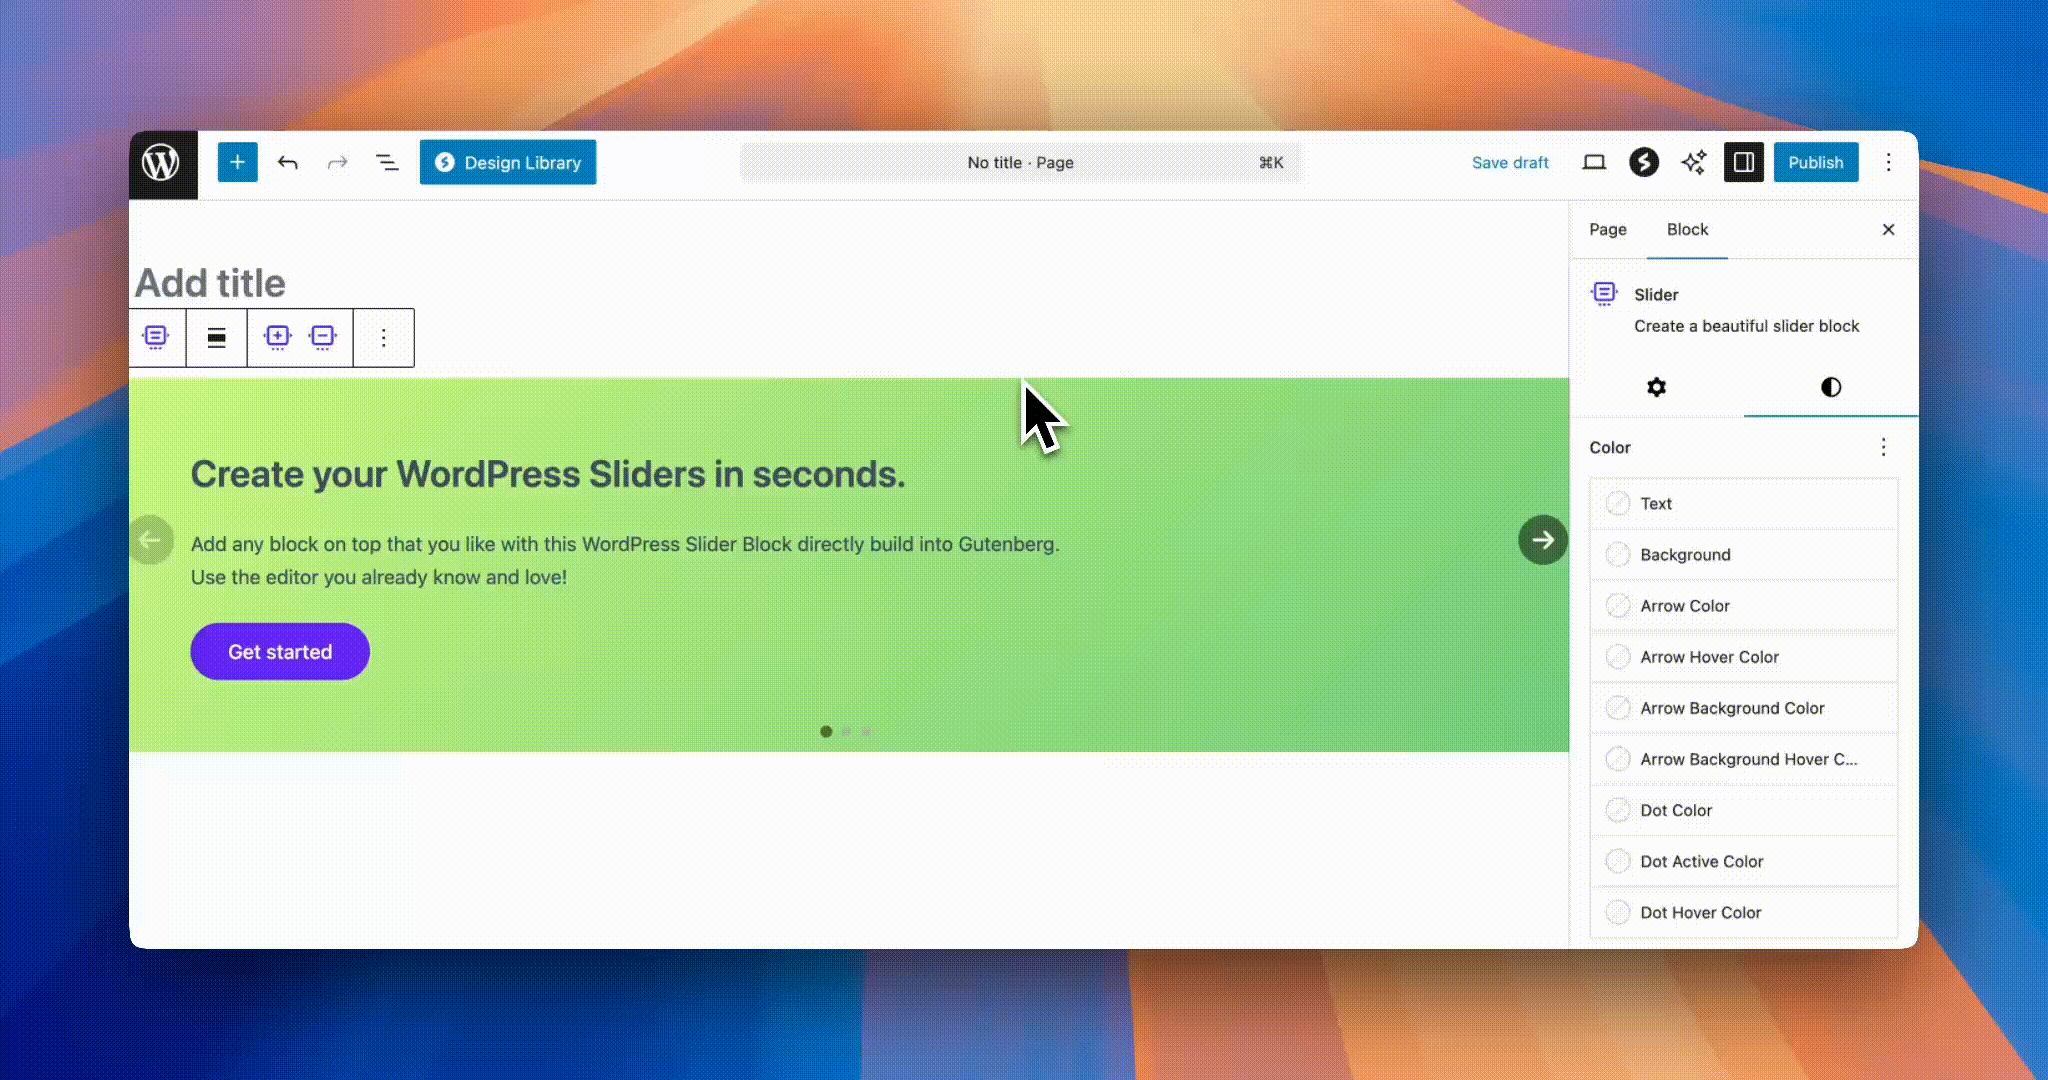The height and width of the screenshot is (1080, 2048).
Task: Open the block inserter plus button
Action: coord(237,163)
